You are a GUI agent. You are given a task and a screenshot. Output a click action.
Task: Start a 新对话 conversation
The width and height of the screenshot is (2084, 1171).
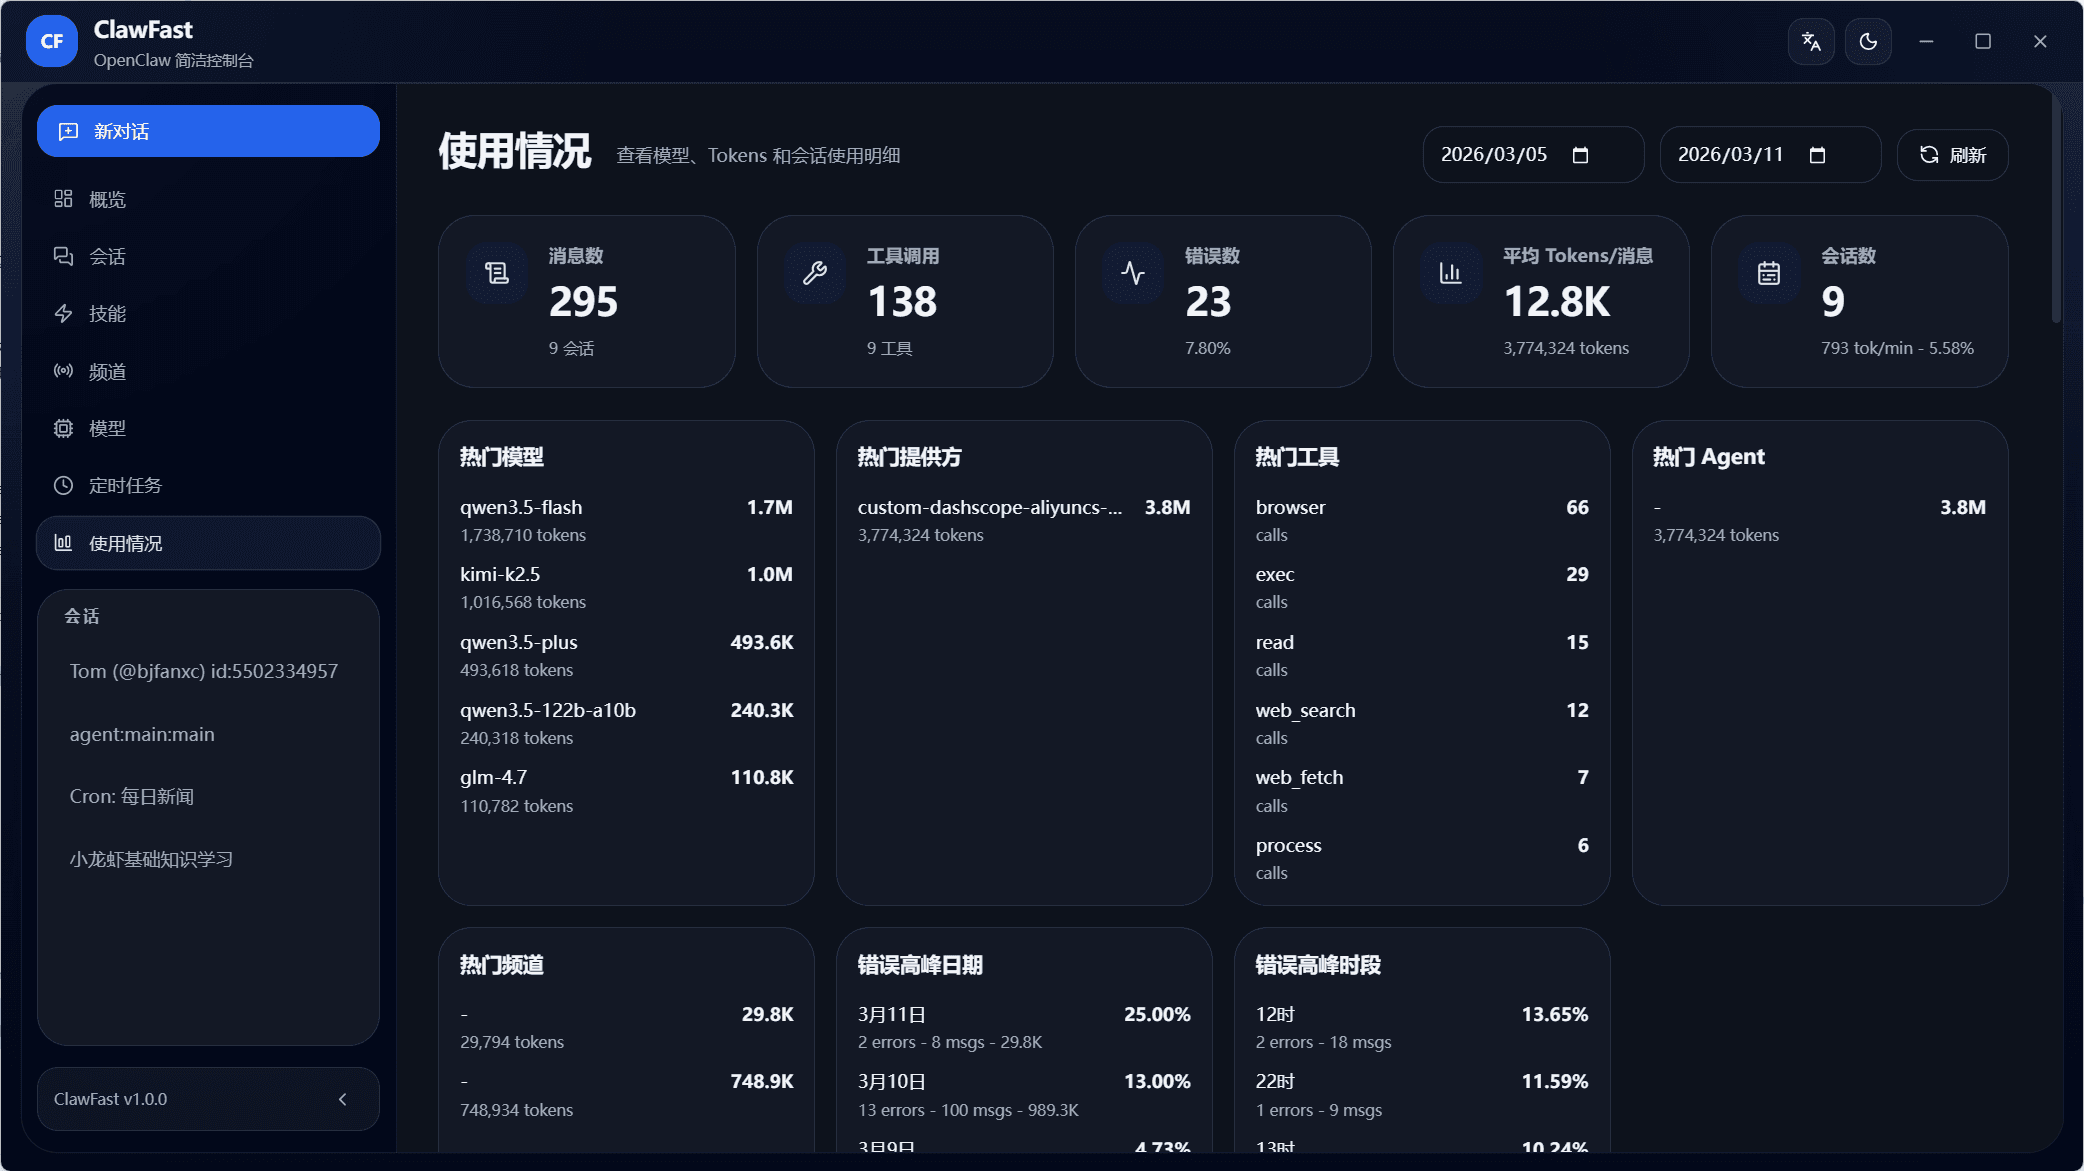121,130
